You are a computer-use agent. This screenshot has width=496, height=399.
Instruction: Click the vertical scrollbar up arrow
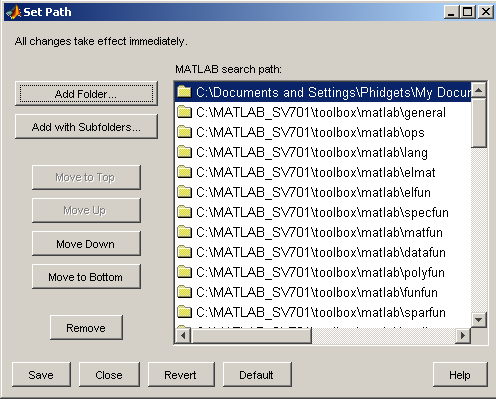tap(479, 90)
